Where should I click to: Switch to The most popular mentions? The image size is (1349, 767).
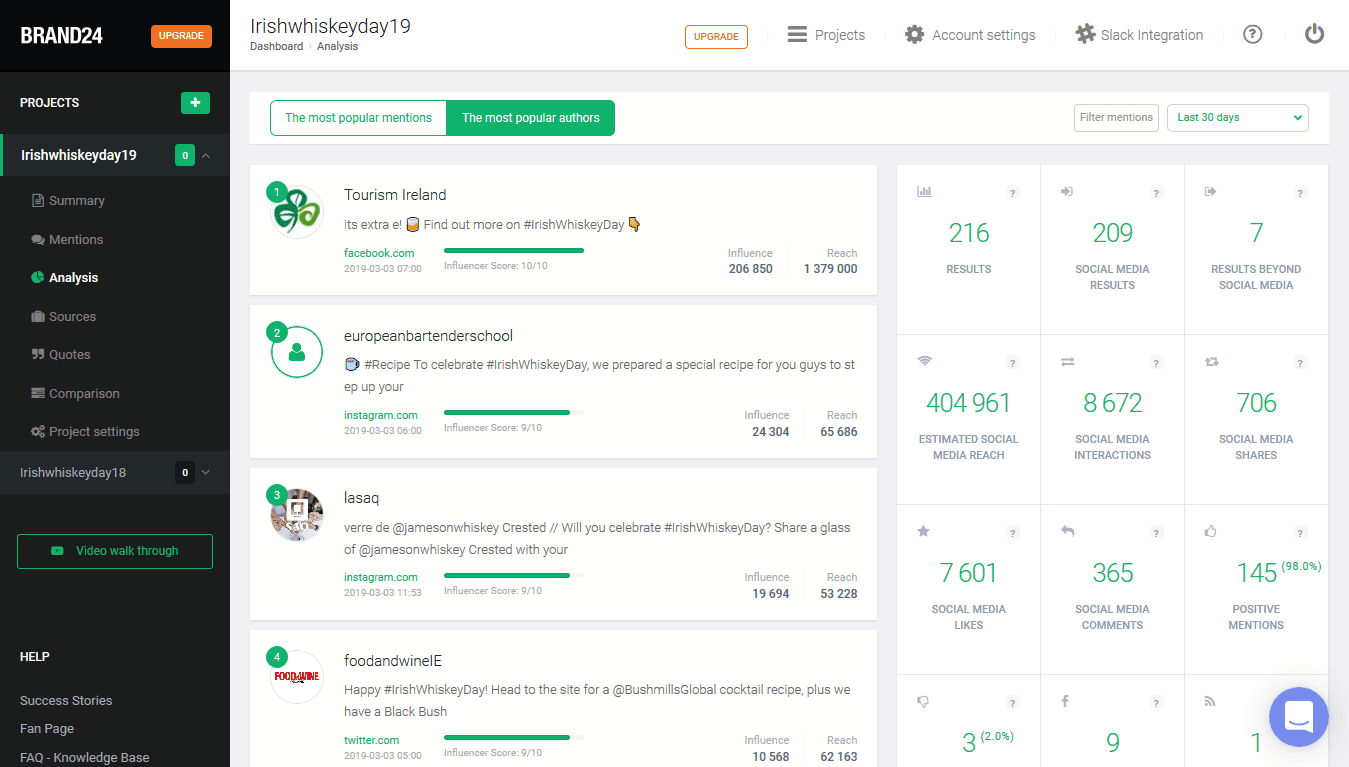tap(358, 118)
